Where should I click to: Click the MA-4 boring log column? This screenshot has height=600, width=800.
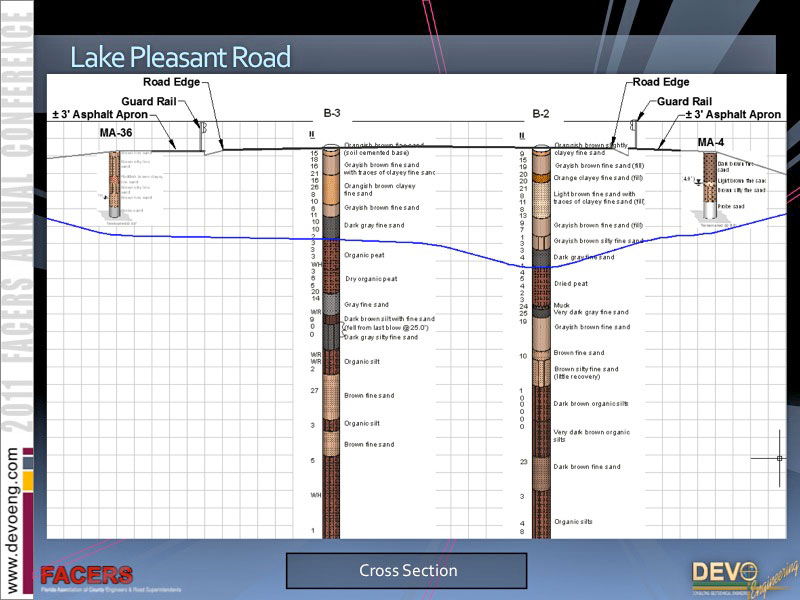[709, 184]
